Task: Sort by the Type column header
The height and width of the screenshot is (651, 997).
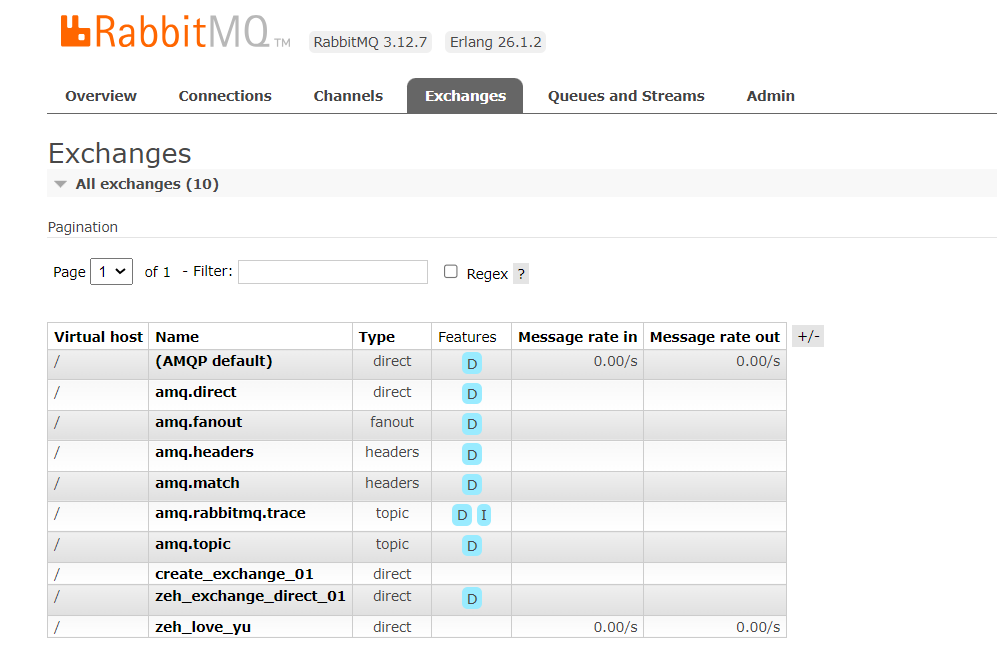Action: coord(377,337)
